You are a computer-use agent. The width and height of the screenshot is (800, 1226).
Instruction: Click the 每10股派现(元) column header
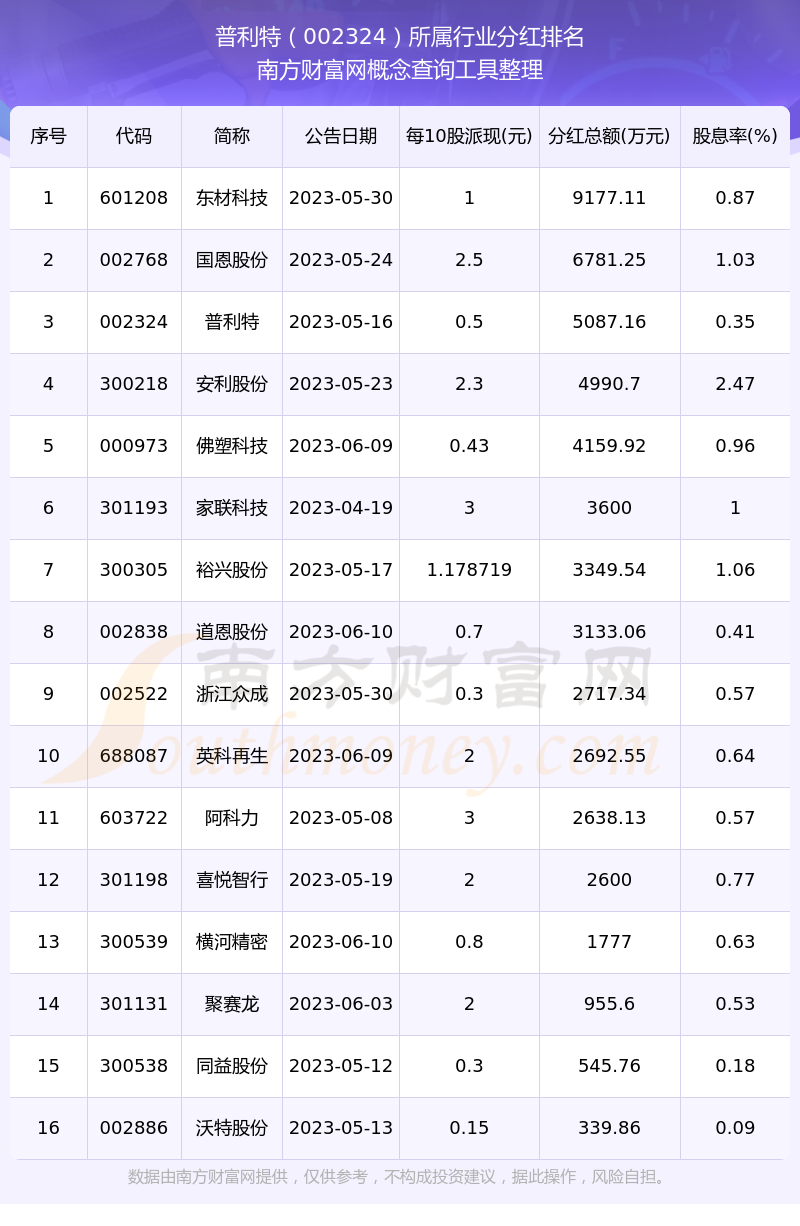(469, 136)
